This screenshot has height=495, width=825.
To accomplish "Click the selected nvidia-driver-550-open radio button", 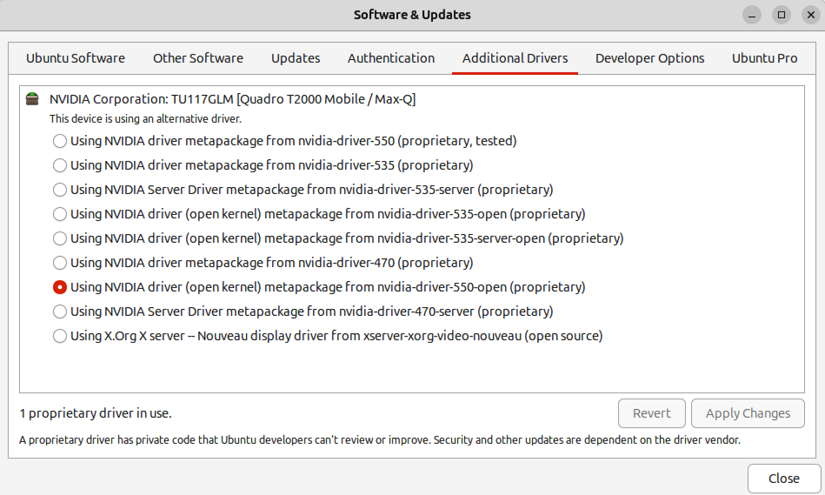I will (60, 287).
